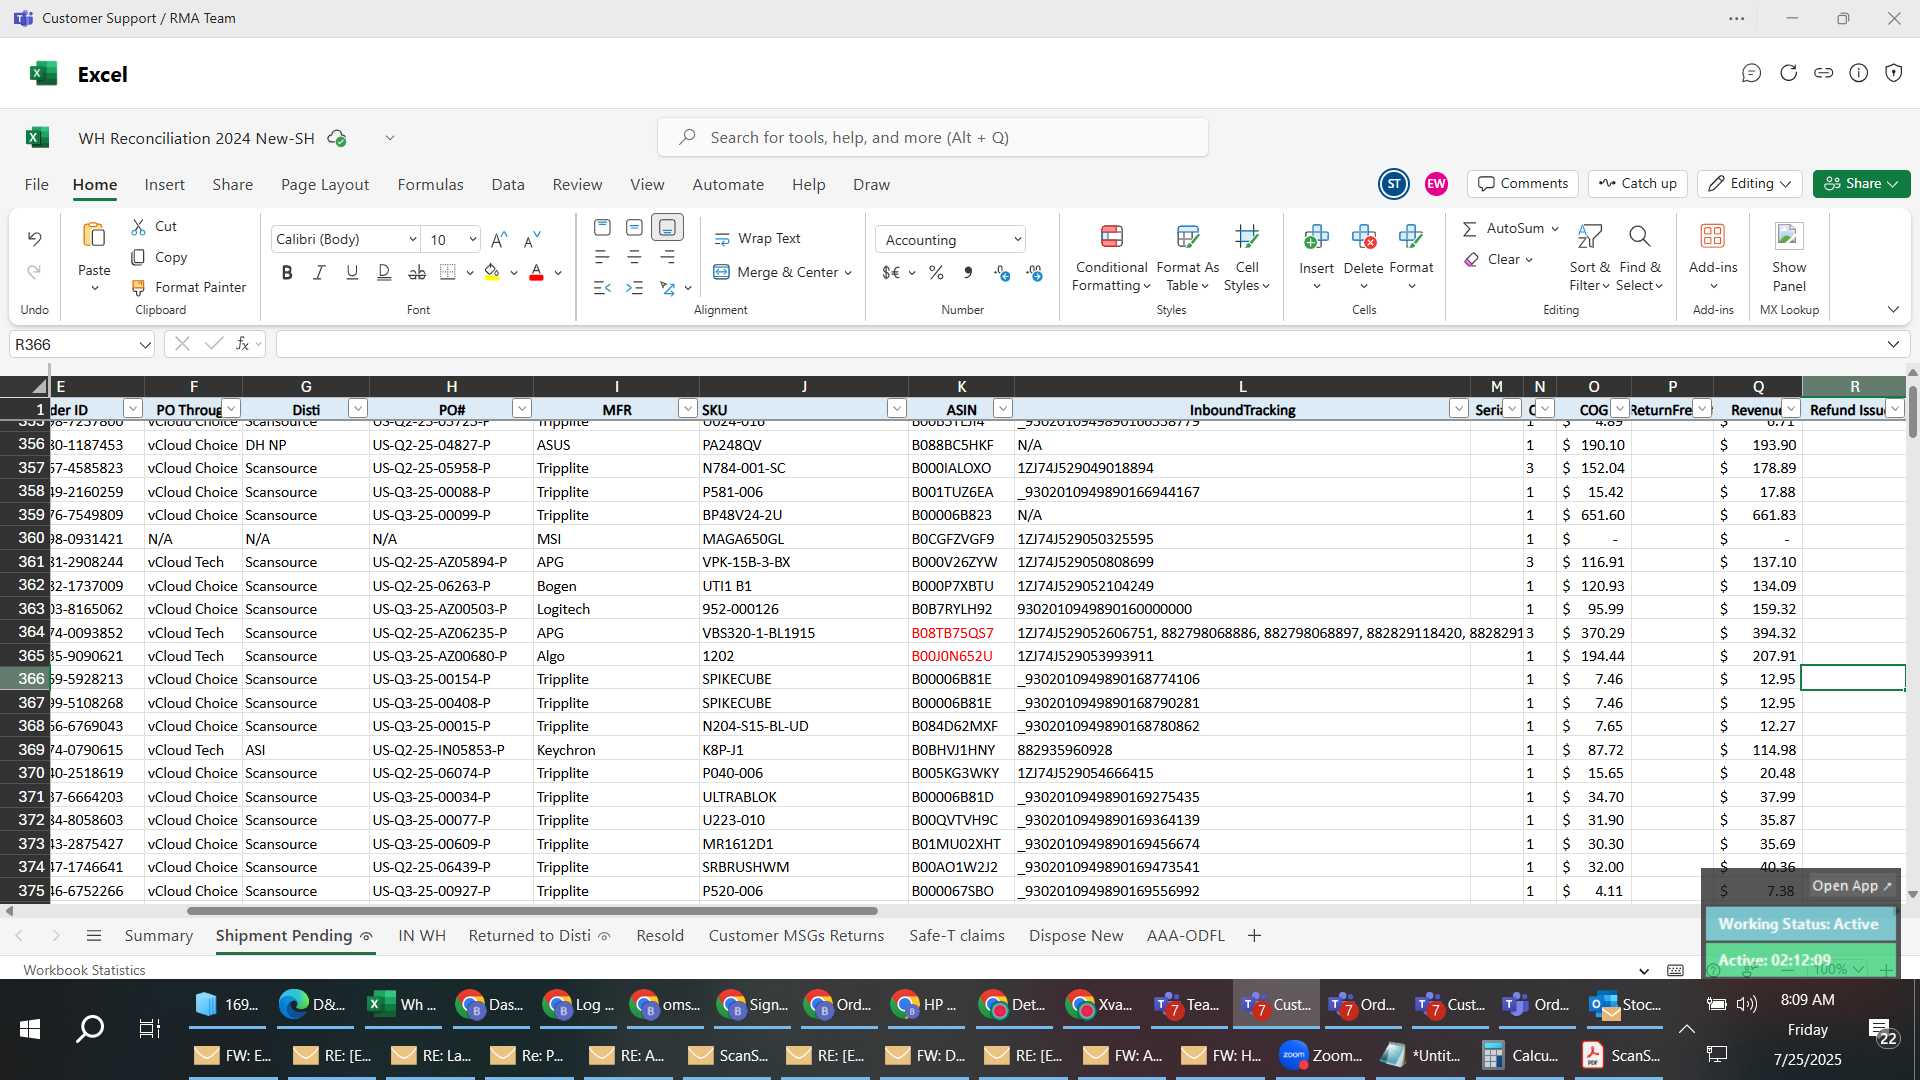1920x1080 pixels.
Task: Open Conditional Formatting icon
Action: click(x=1111, y=236)
